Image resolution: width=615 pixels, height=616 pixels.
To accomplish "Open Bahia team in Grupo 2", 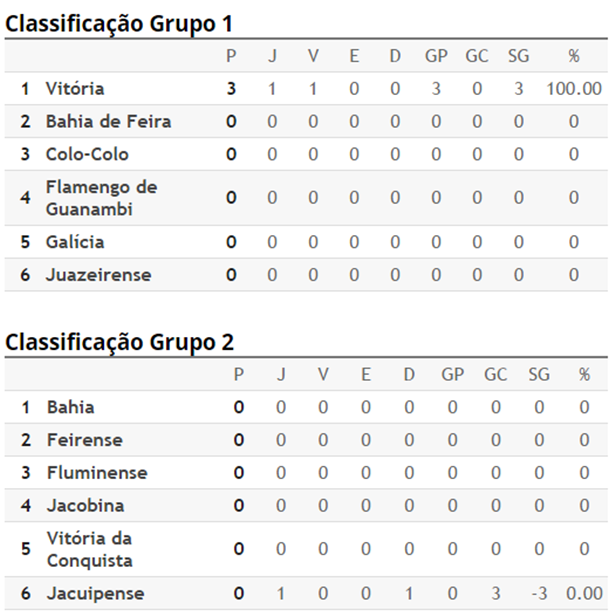I will coord(71,407).
